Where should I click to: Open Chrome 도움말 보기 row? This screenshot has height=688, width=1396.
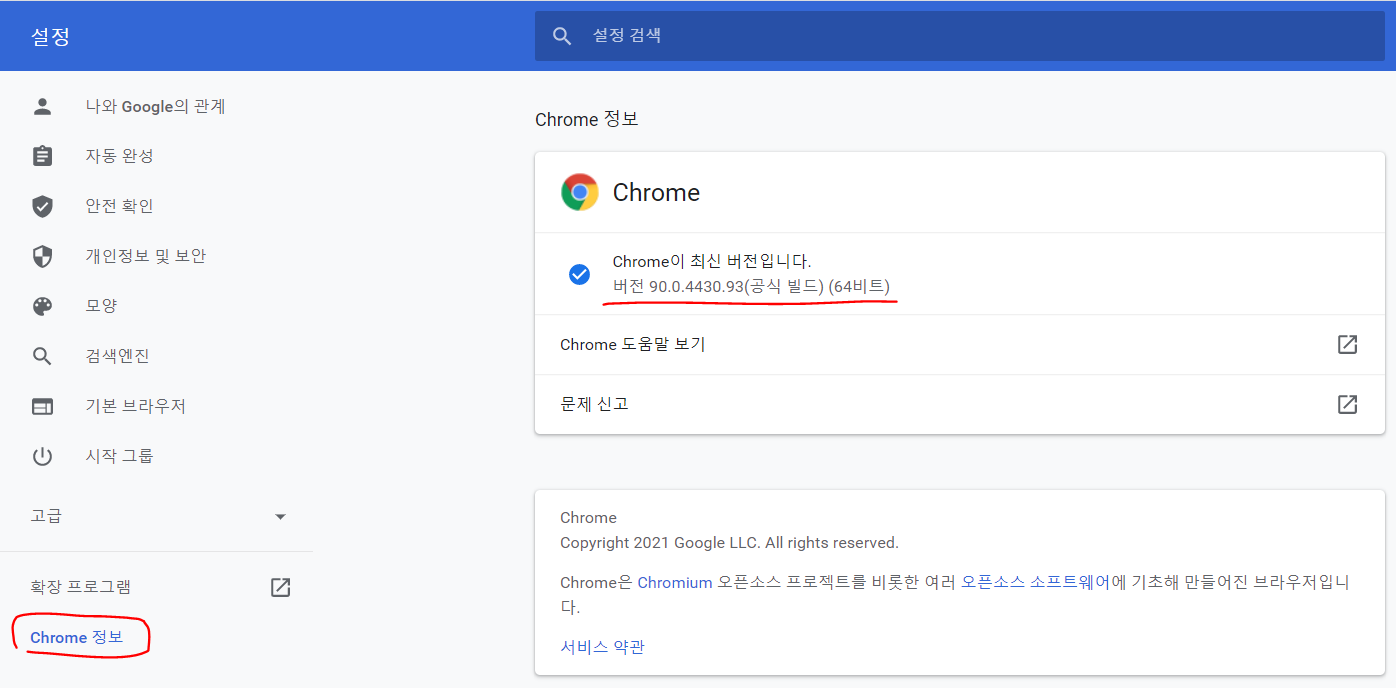point(960,344)
